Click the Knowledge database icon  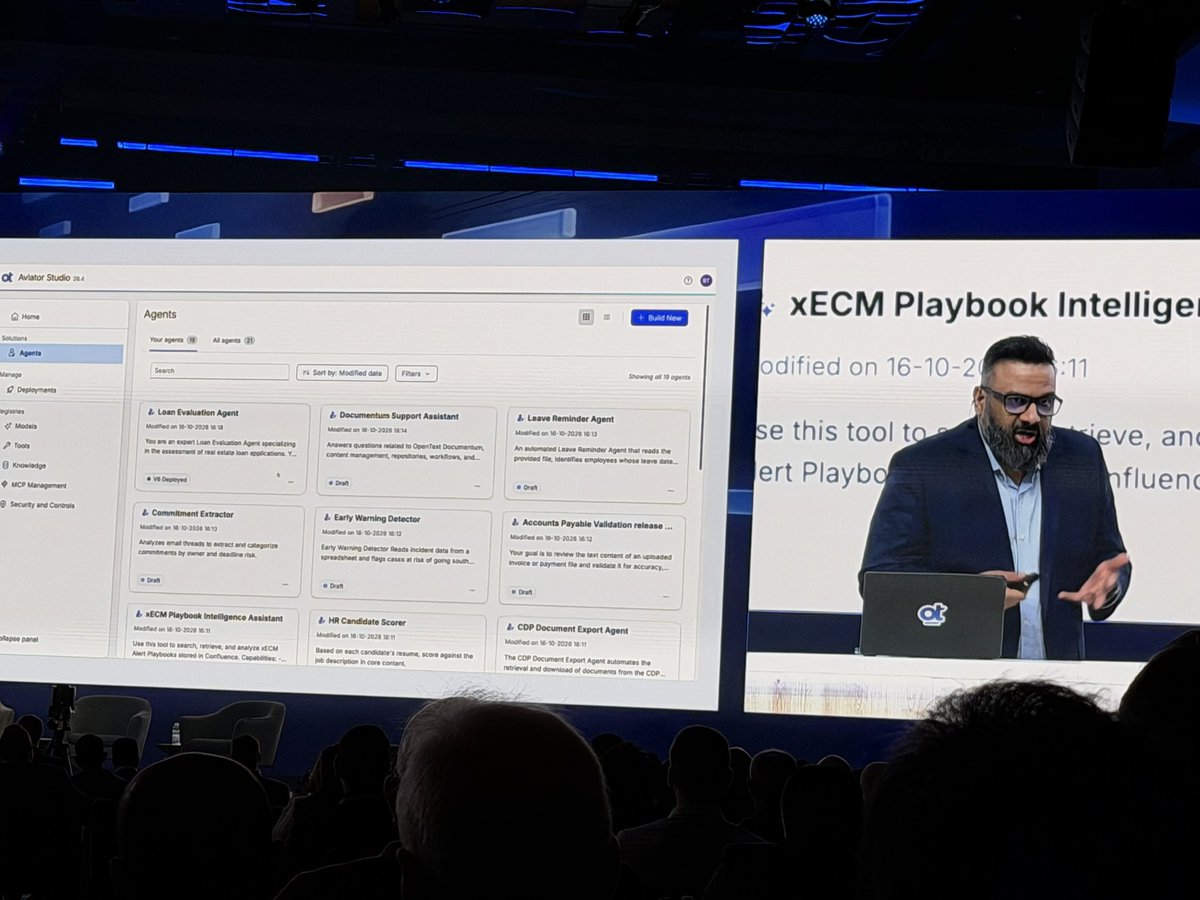[x=5, y=465]
